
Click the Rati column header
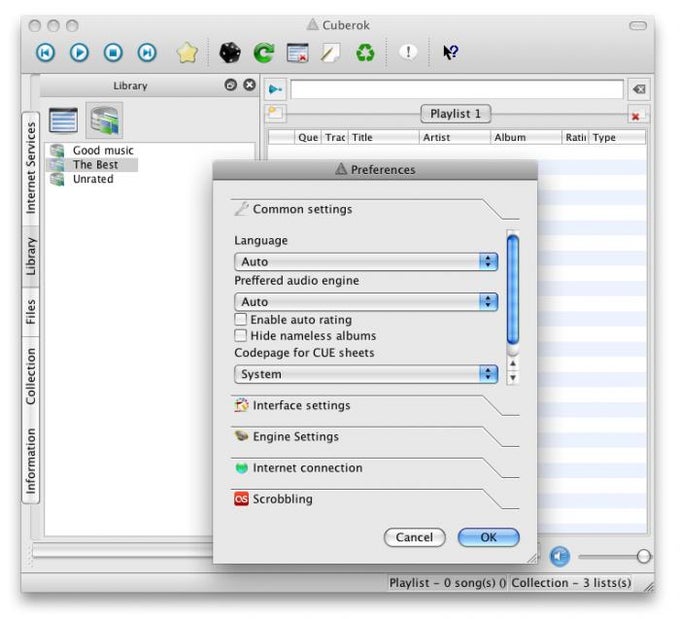[575, 138]
